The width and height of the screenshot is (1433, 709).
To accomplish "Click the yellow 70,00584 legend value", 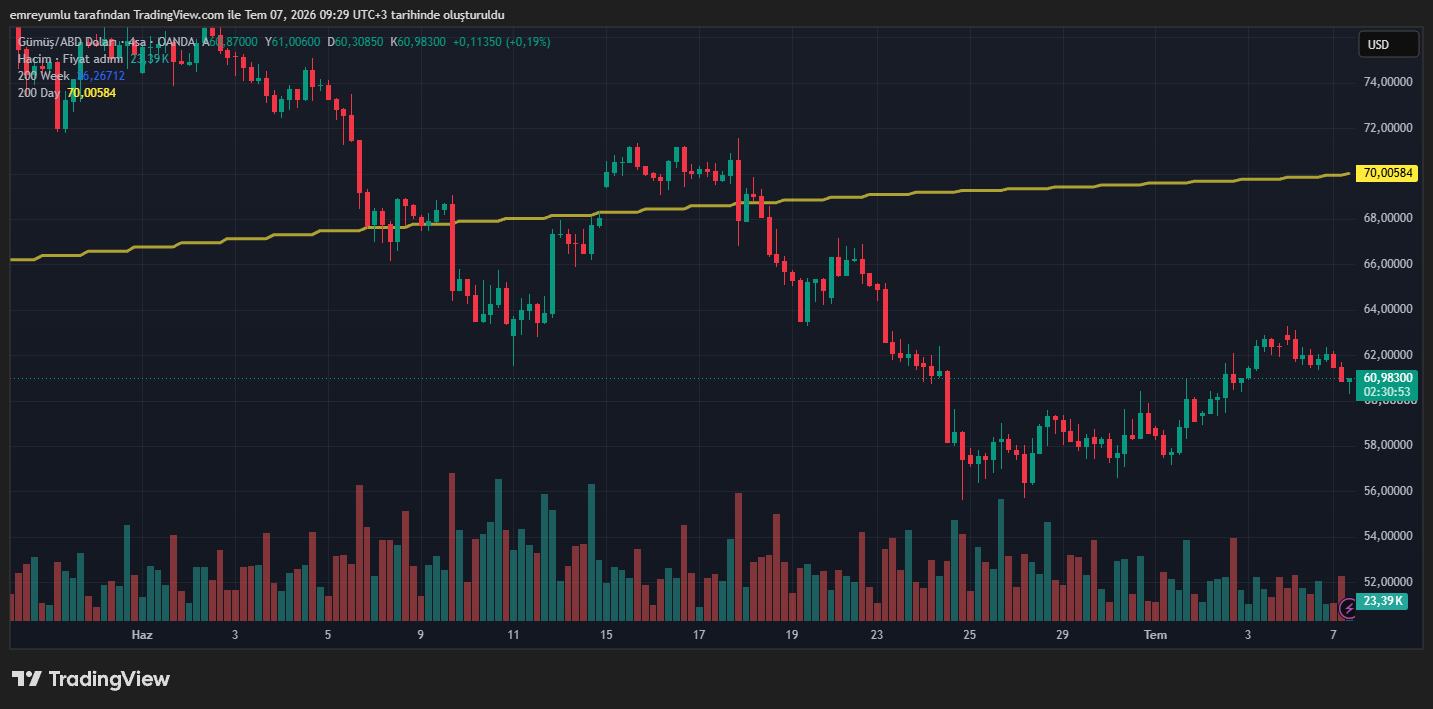I will tap(92, 93).
